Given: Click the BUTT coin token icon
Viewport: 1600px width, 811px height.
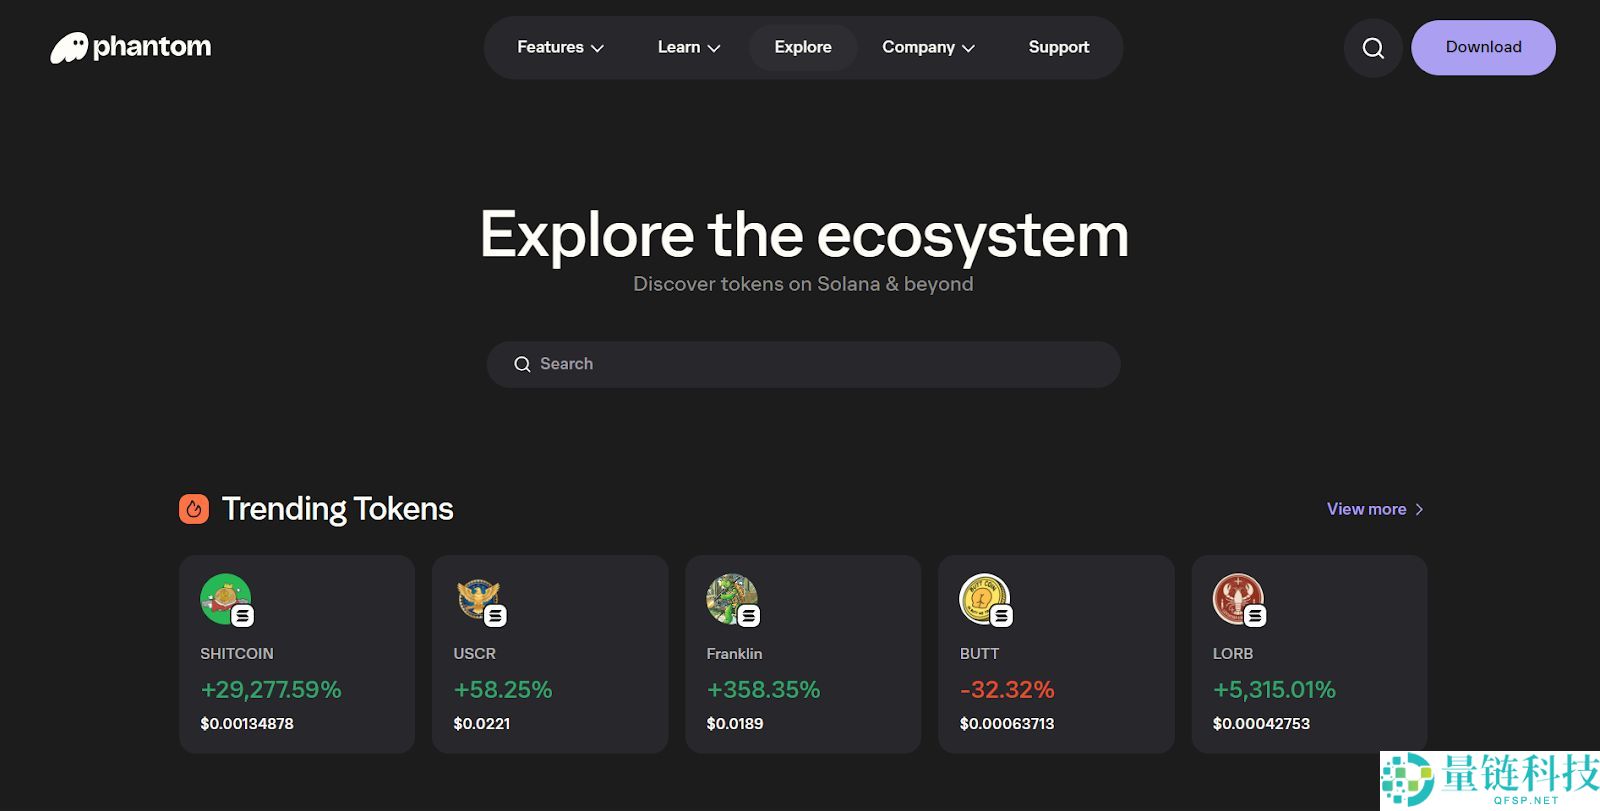Looking at the screenshot, I should tap(985, 599).
